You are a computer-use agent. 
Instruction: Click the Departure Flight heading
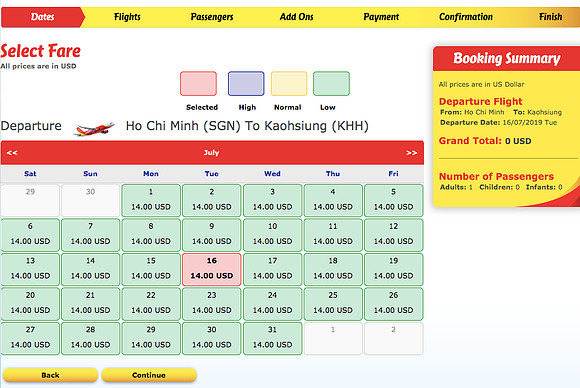(480, 101)
